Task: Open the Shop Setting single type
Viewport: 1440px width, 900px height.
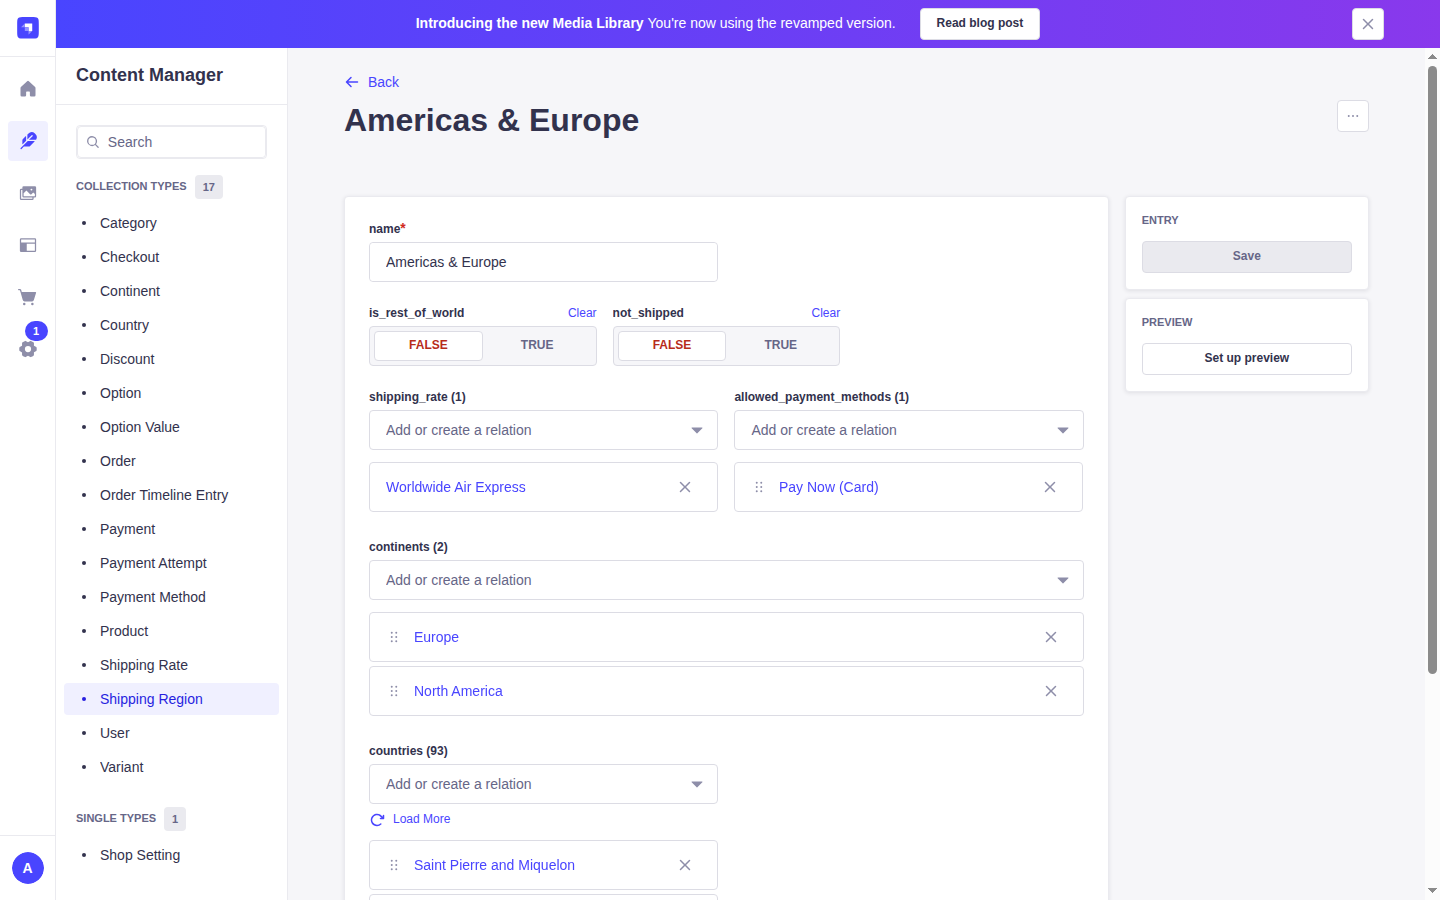Action: (140, 855)
